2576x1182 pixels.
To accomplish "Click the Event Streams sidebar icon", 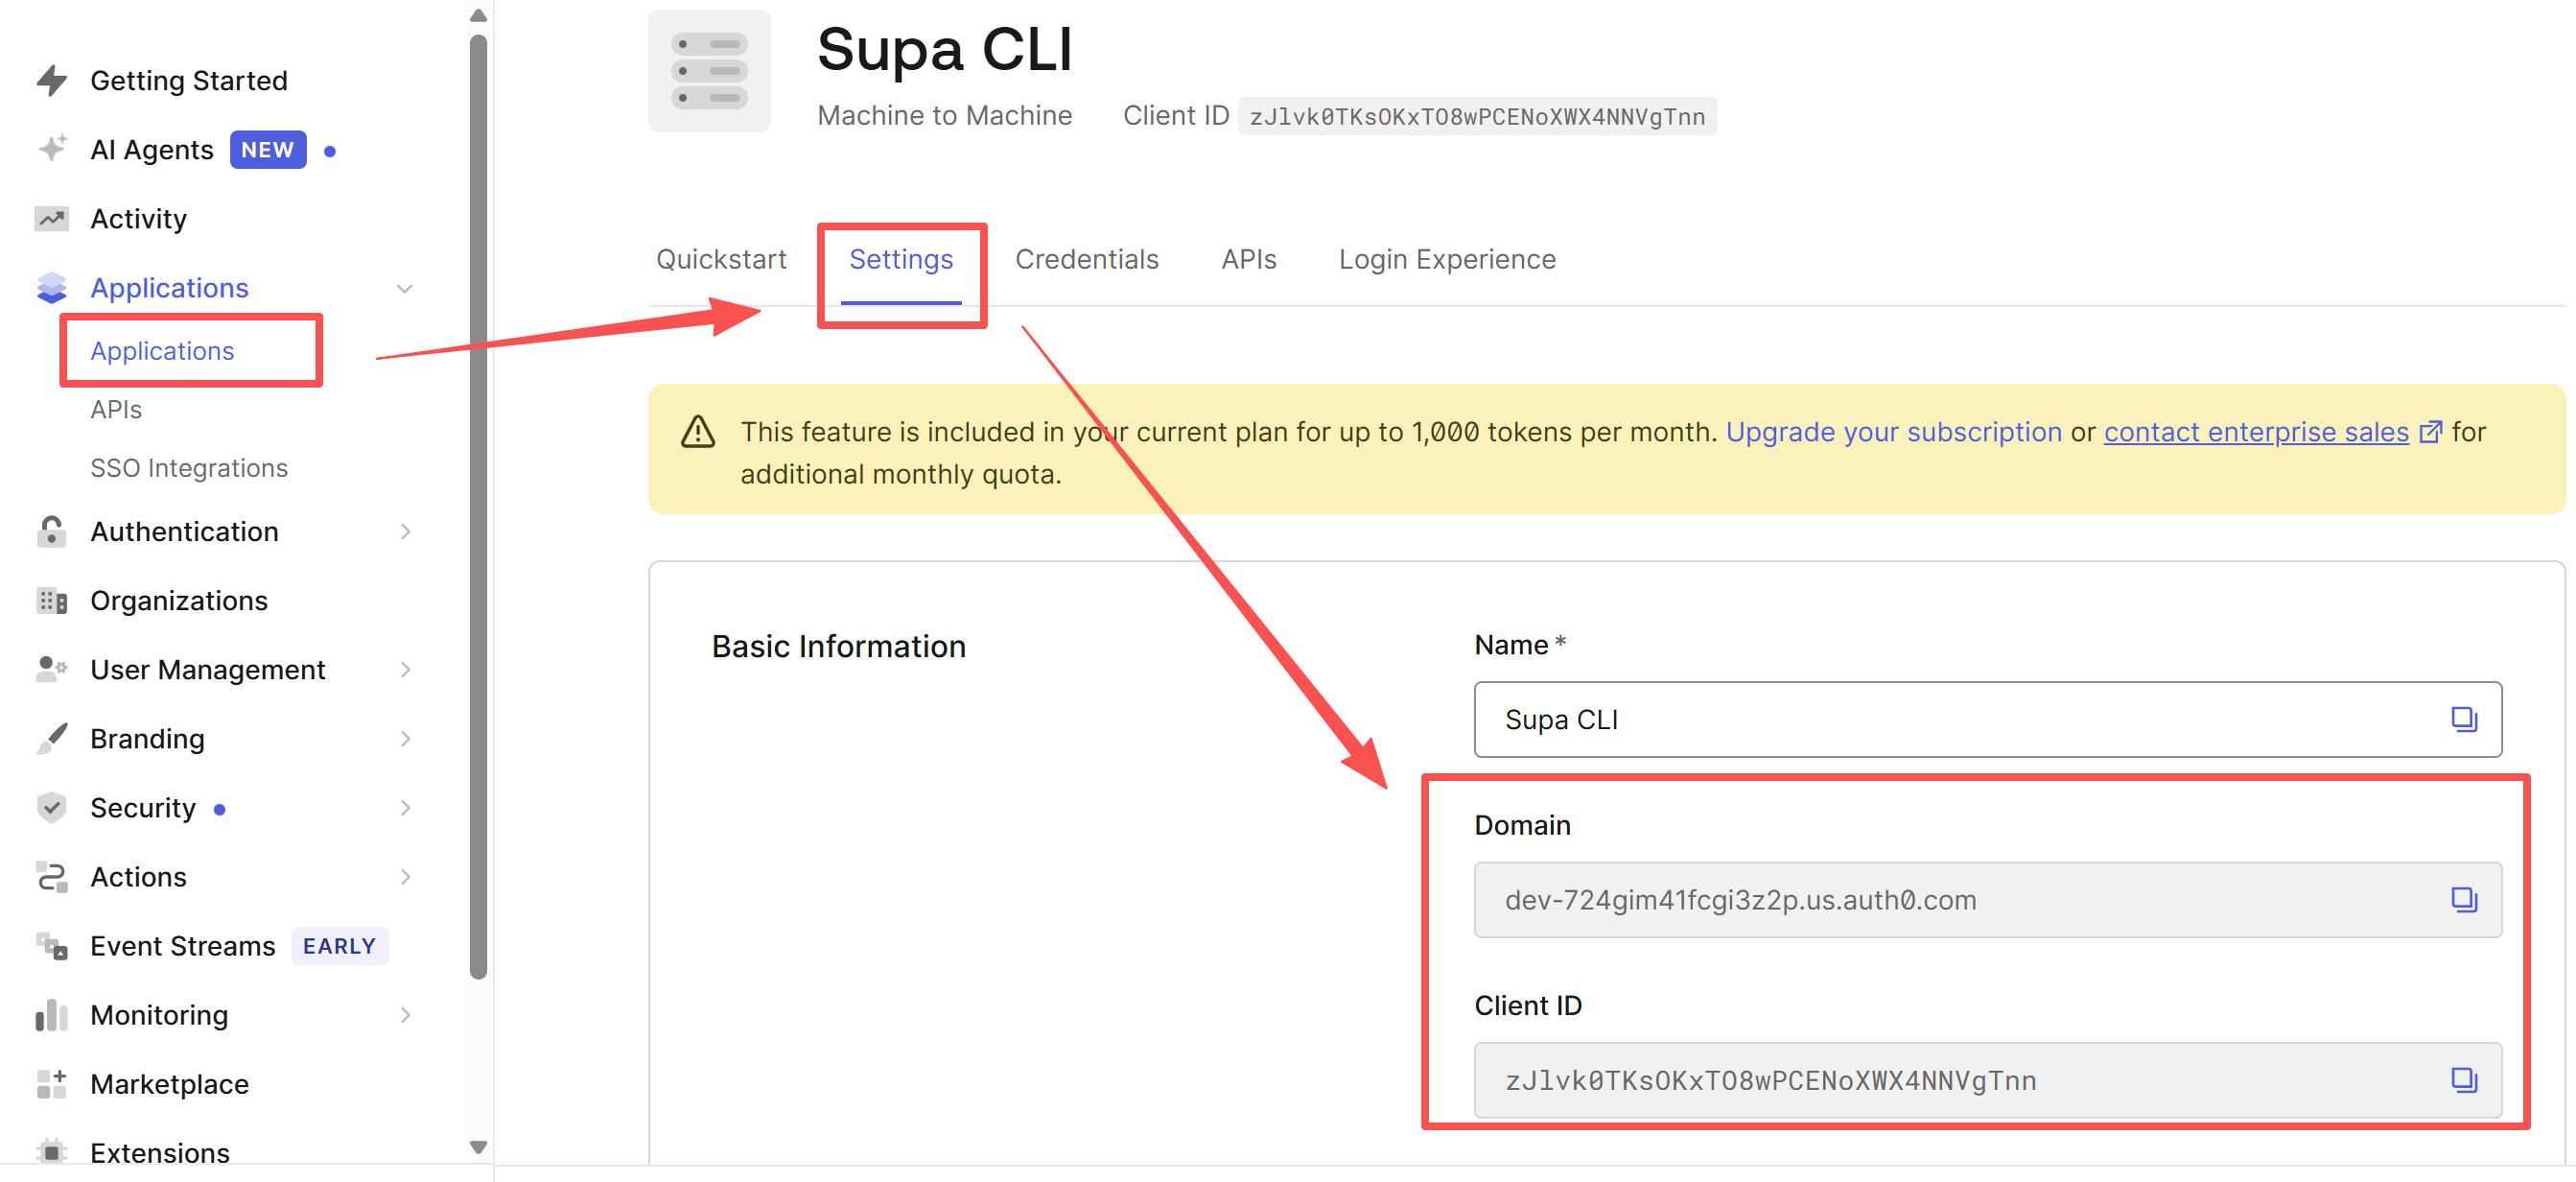I will [x=52, y=945].
